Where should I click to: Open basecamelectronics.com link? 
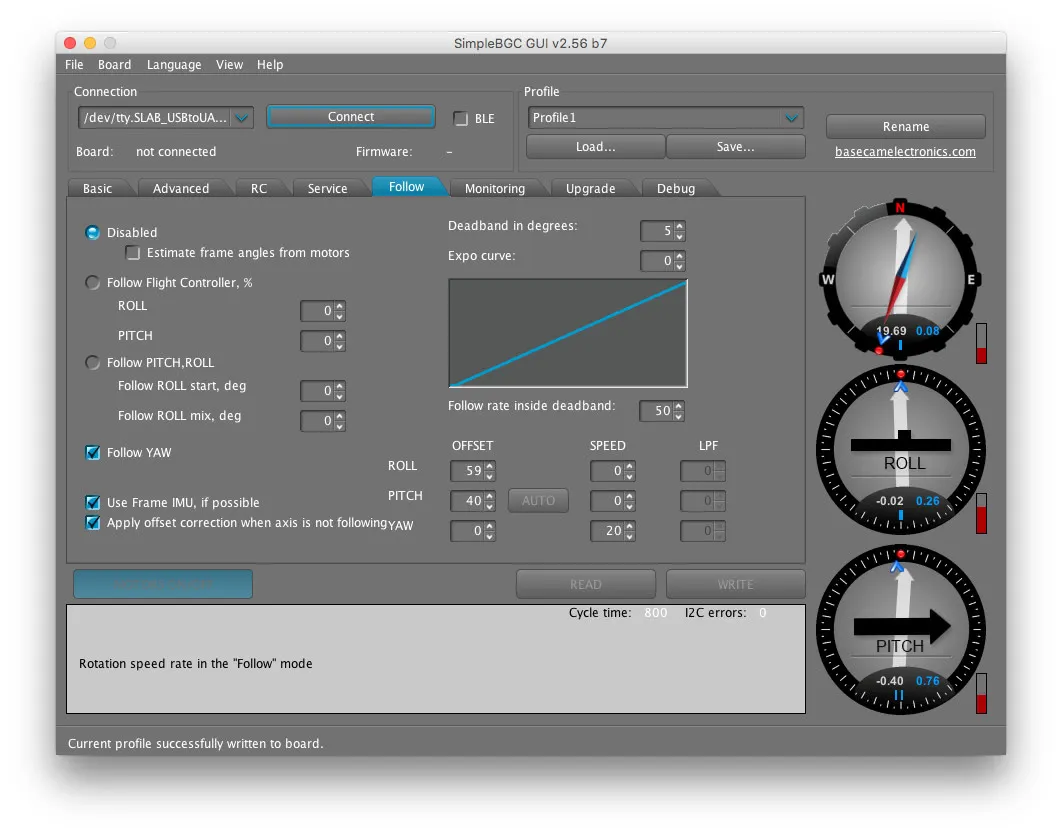[x=905, y=152]
